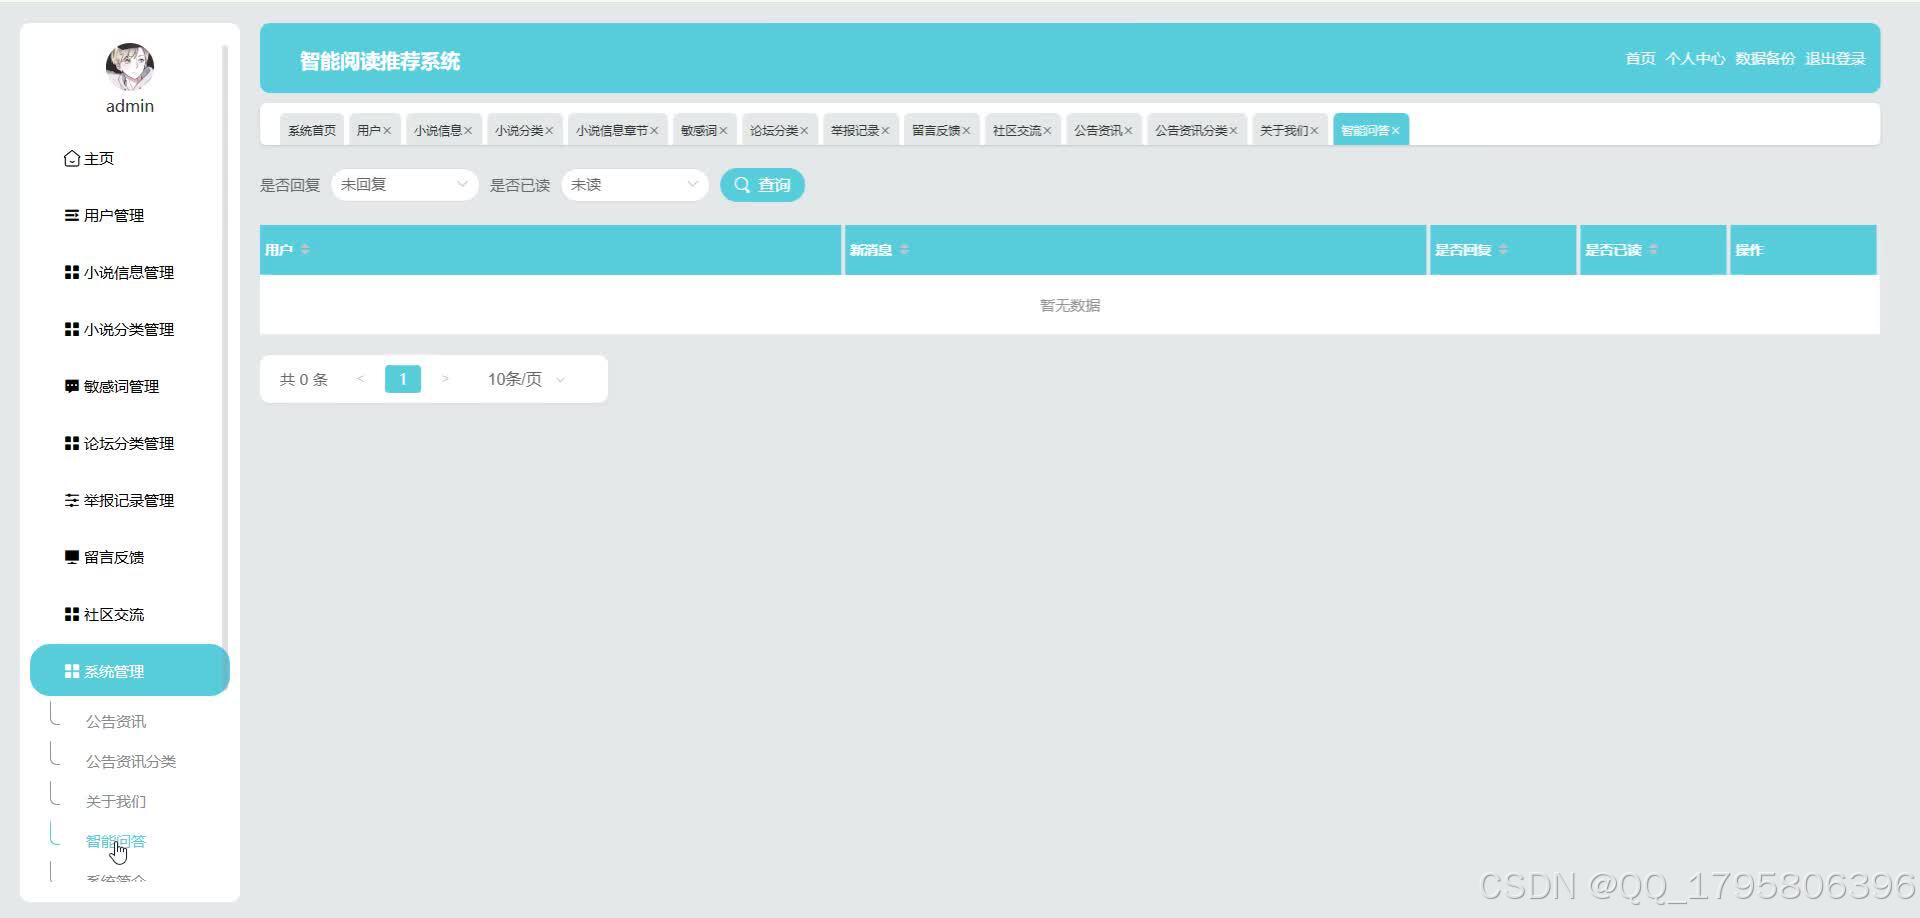Screen dimensions: 1920x918
Task: Open 个人中心 from header
Action: click(x=1695, y=59)
